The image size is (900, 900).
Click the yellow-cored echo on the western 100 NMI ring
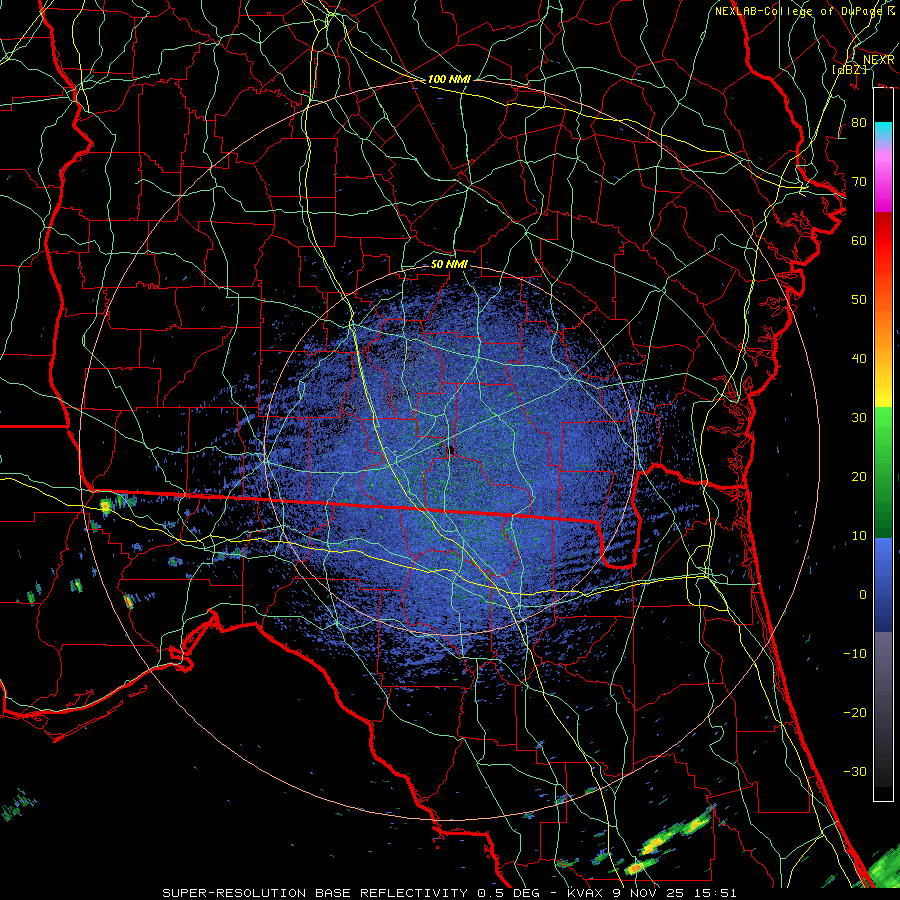105,506
